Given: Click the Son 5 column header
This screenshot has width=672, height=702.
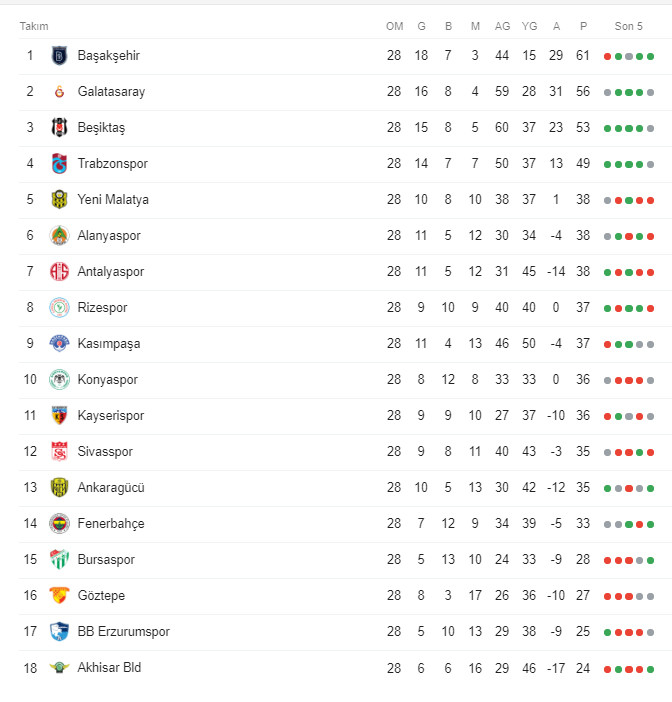Looking at the screenshot, I should pyautogui.click(x=629, y=26).
